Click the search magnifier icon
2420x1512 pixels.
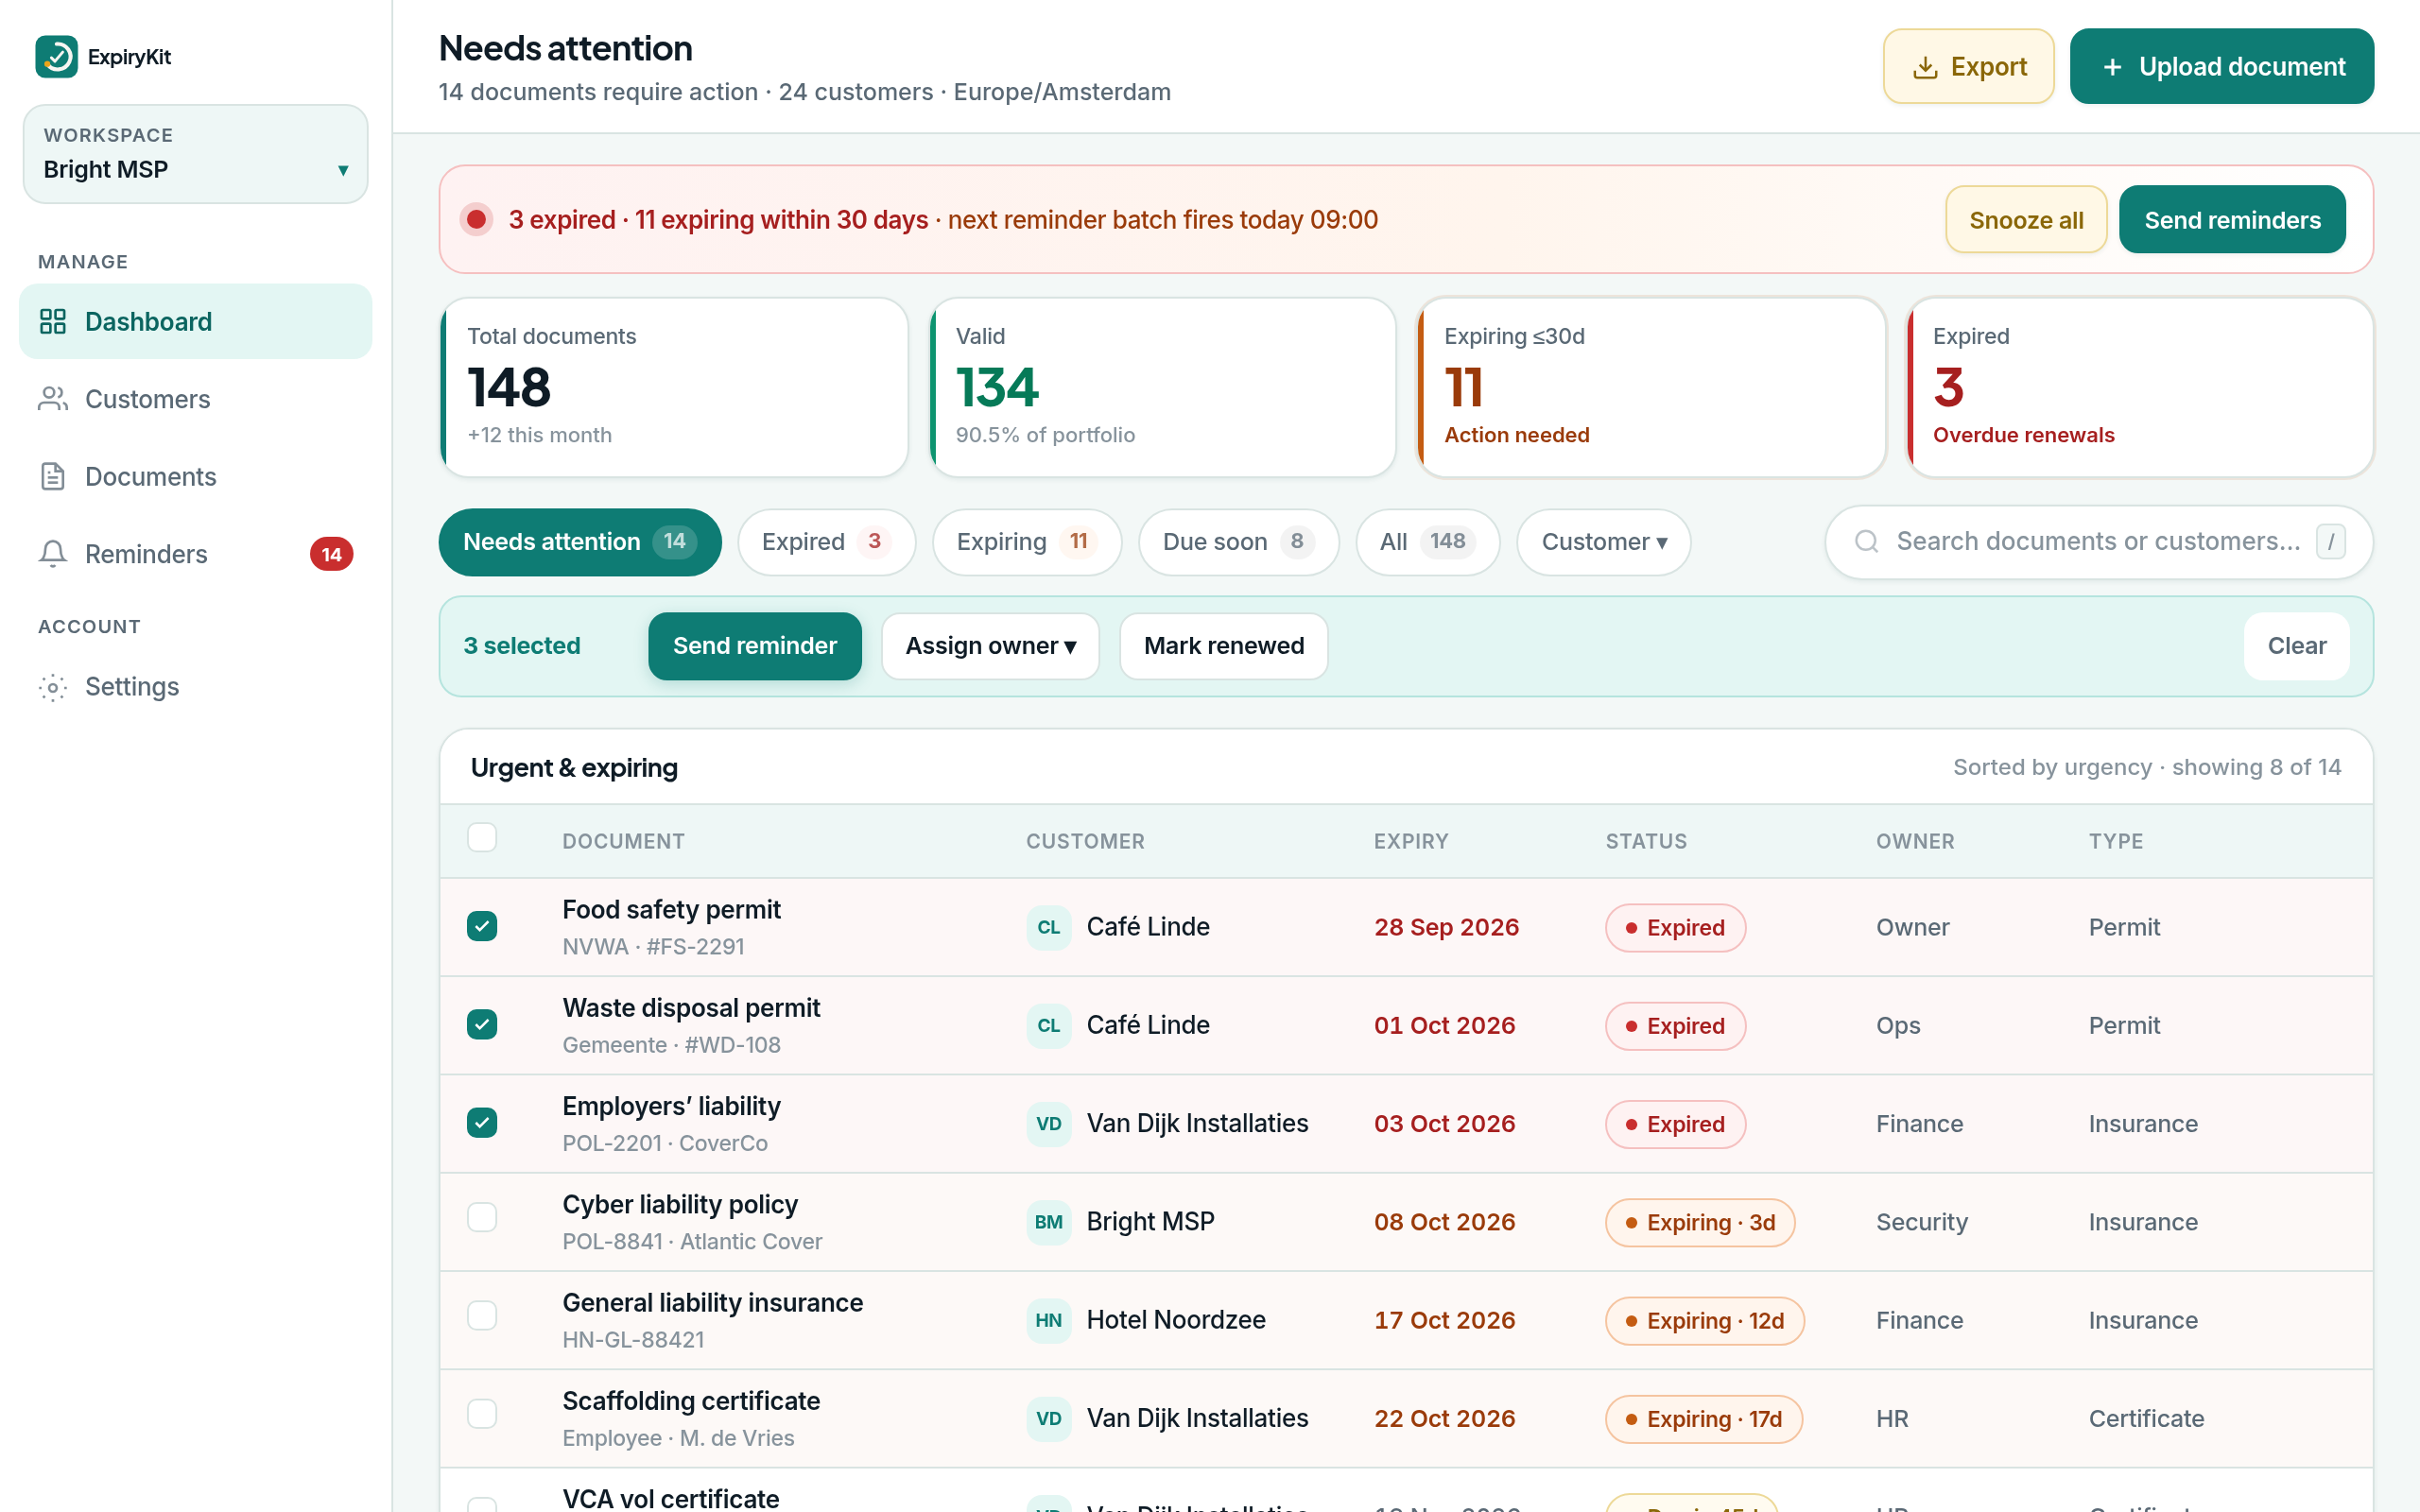(1866, 541)
